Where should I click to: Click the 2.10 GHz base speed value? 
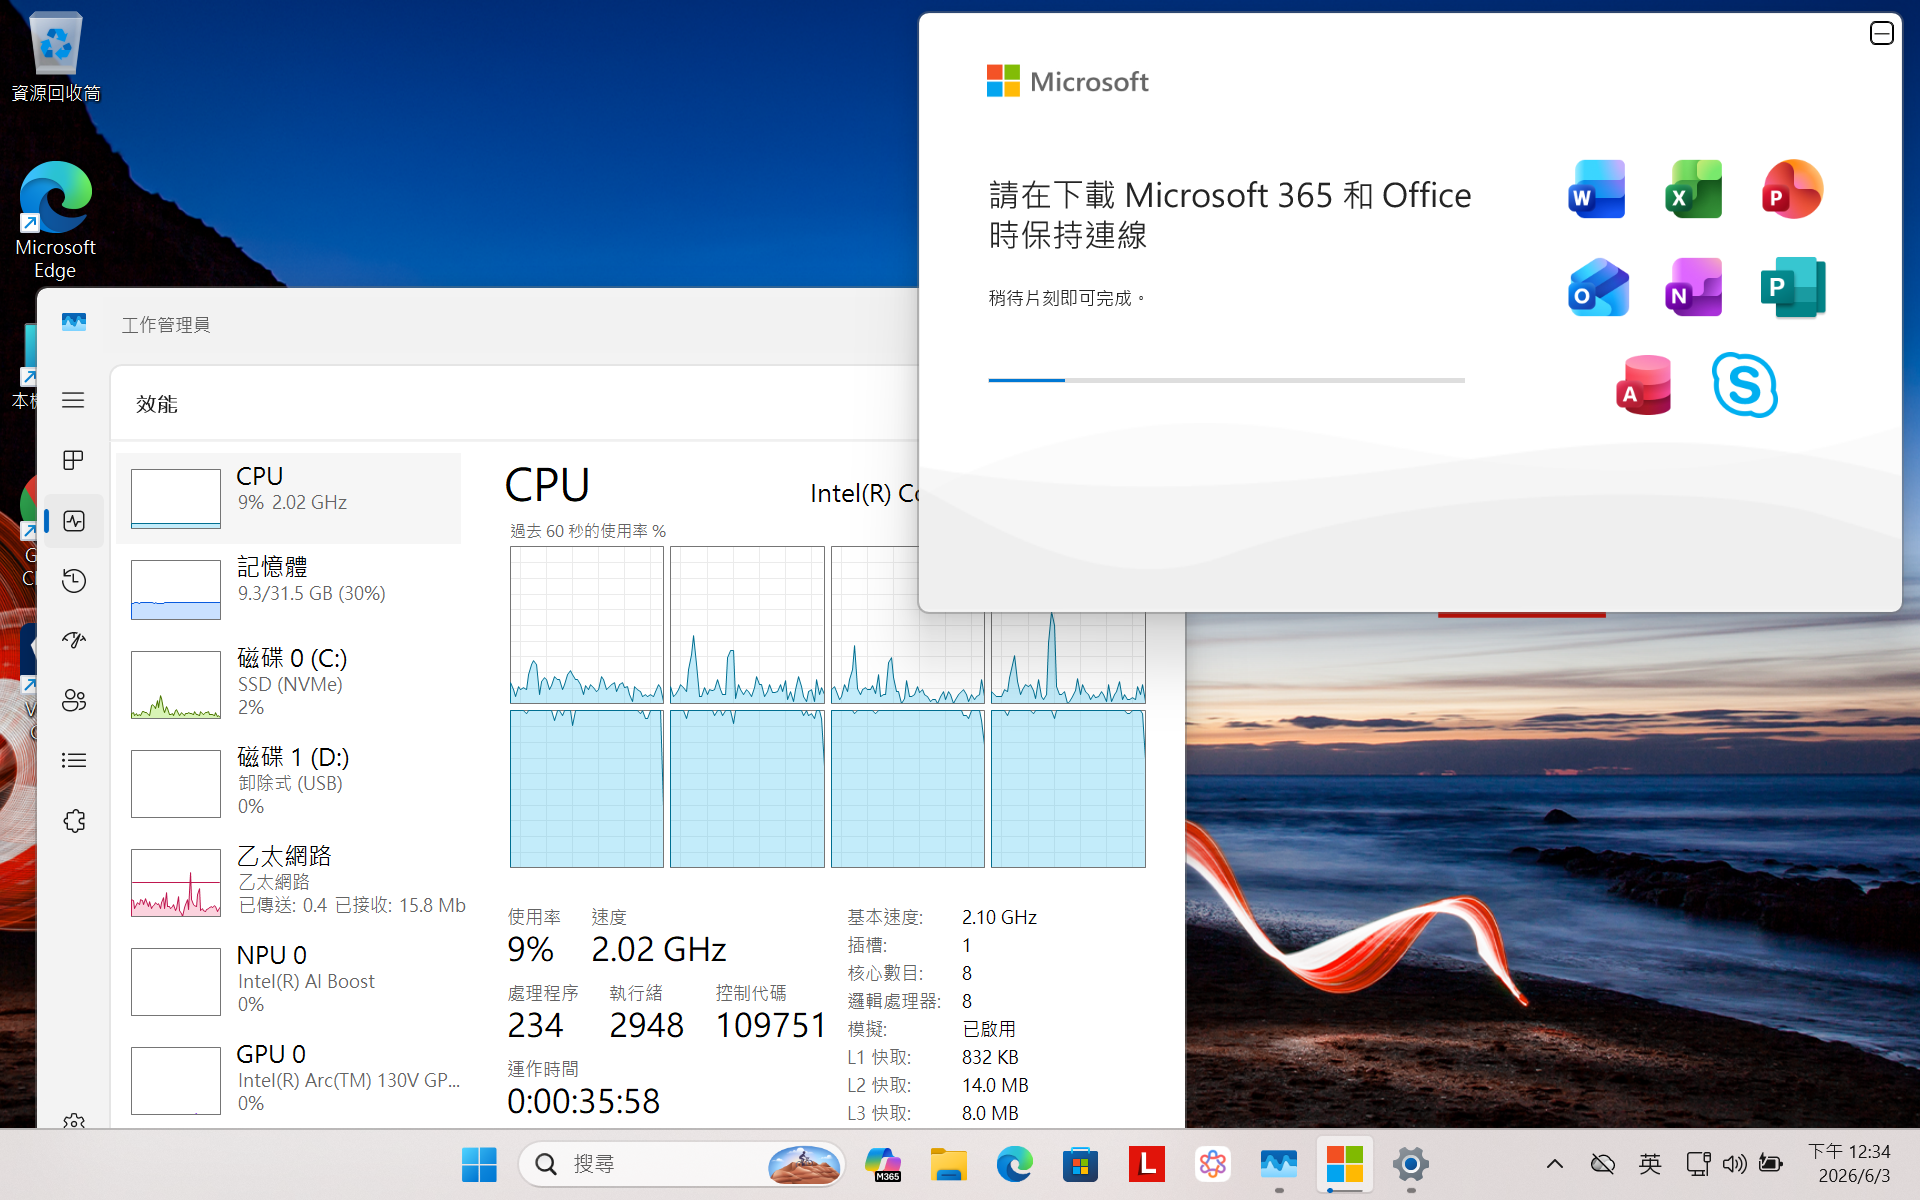[x=999, y=917]
